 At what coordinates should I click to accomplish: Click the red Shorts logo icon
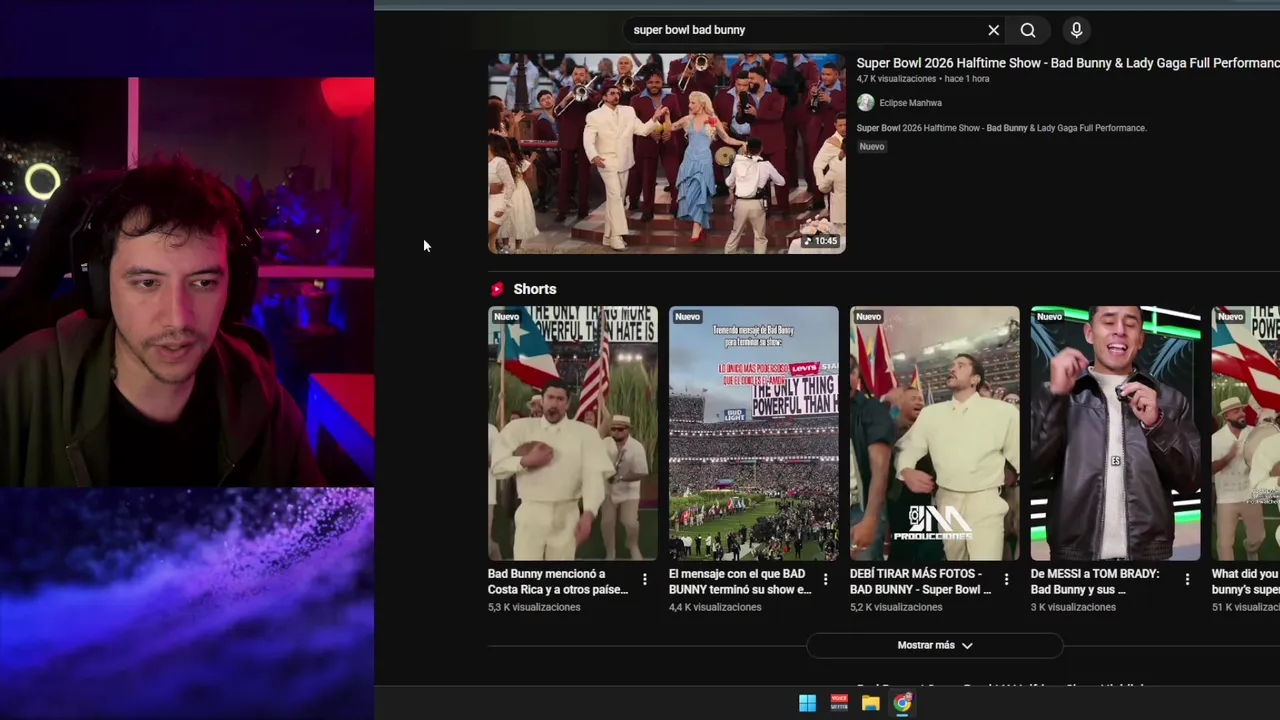click(x=497, y=289)
